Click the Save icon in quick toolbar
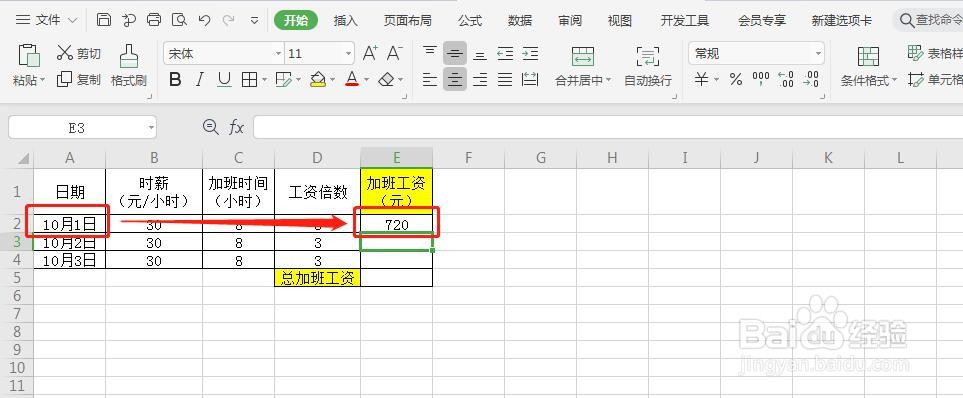 (104, 20)
